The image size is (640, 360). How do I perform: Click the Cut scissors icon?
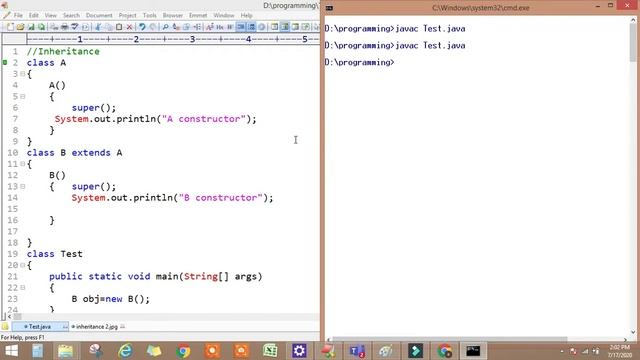[98, 27]
